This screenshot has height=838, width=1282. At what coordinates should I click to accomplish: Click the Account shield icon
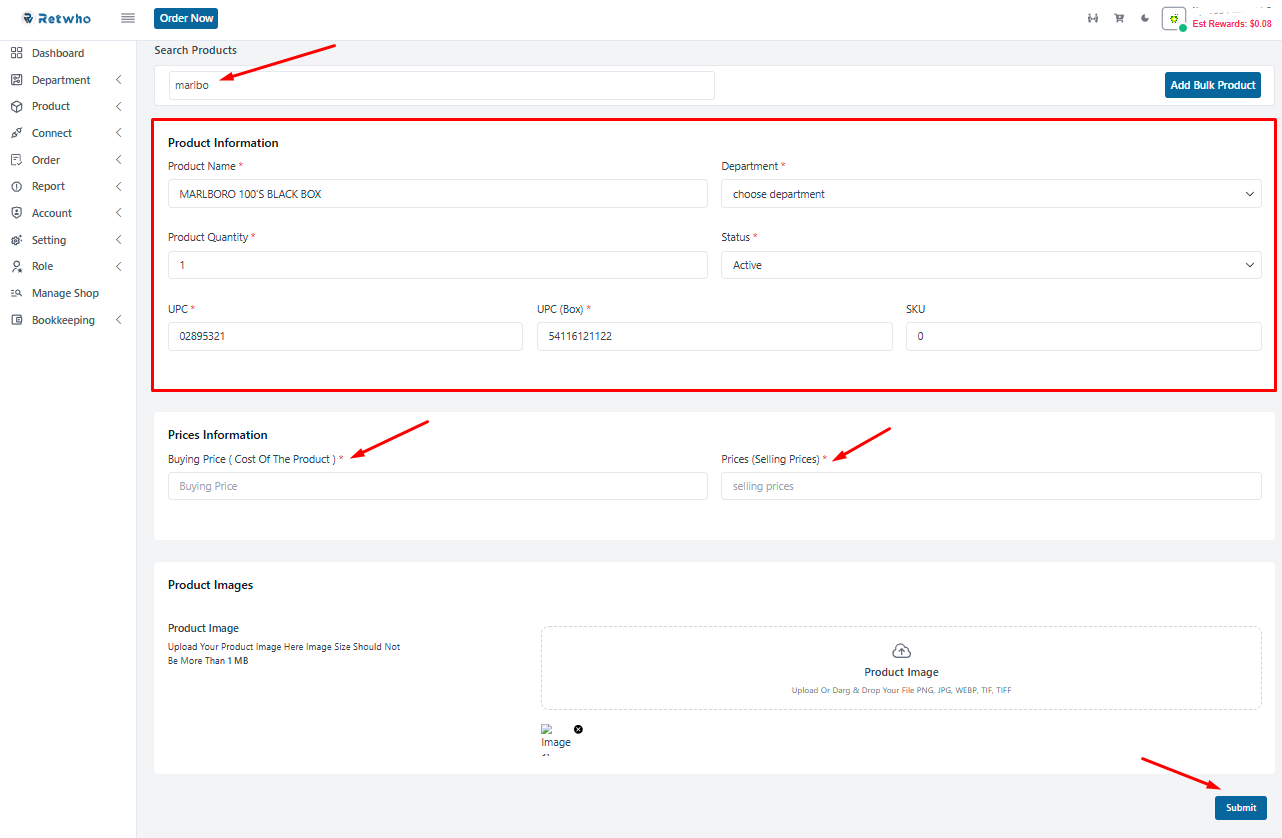[16, 213]
